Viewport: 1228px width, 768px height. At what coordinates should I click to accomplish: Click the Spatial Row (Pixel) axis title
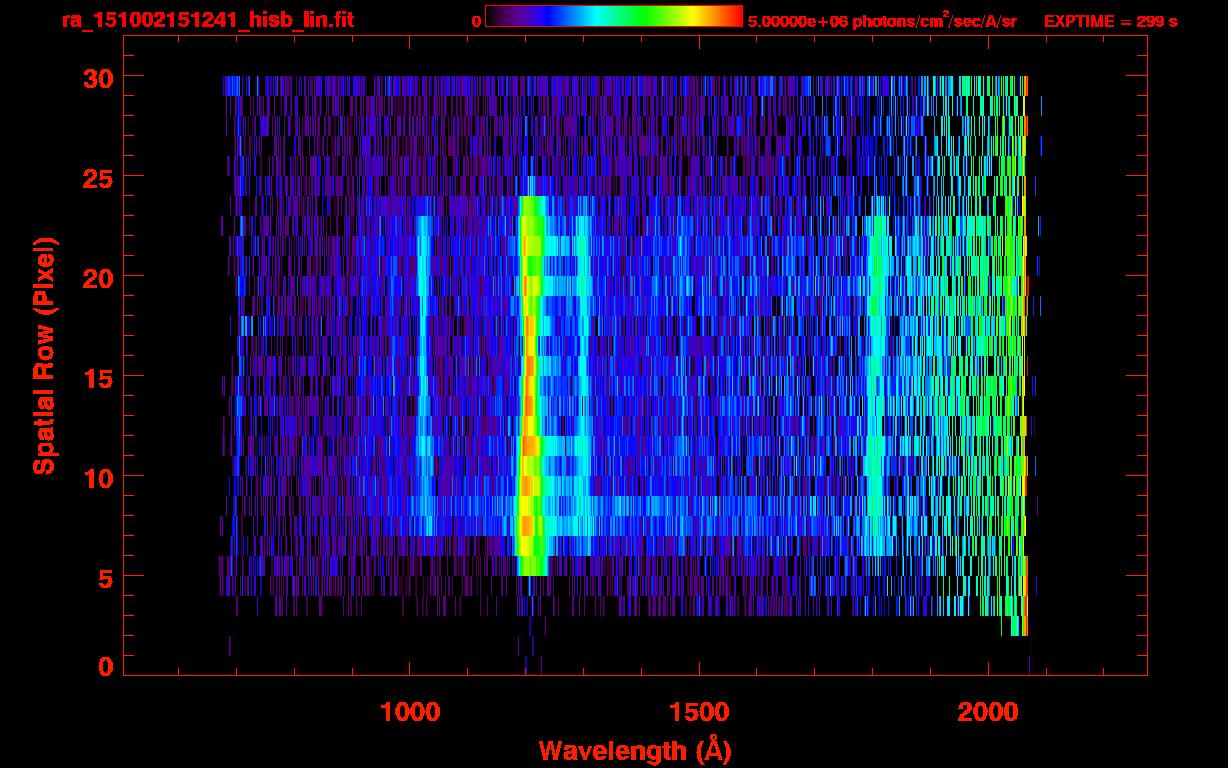[x=43, y=355]
